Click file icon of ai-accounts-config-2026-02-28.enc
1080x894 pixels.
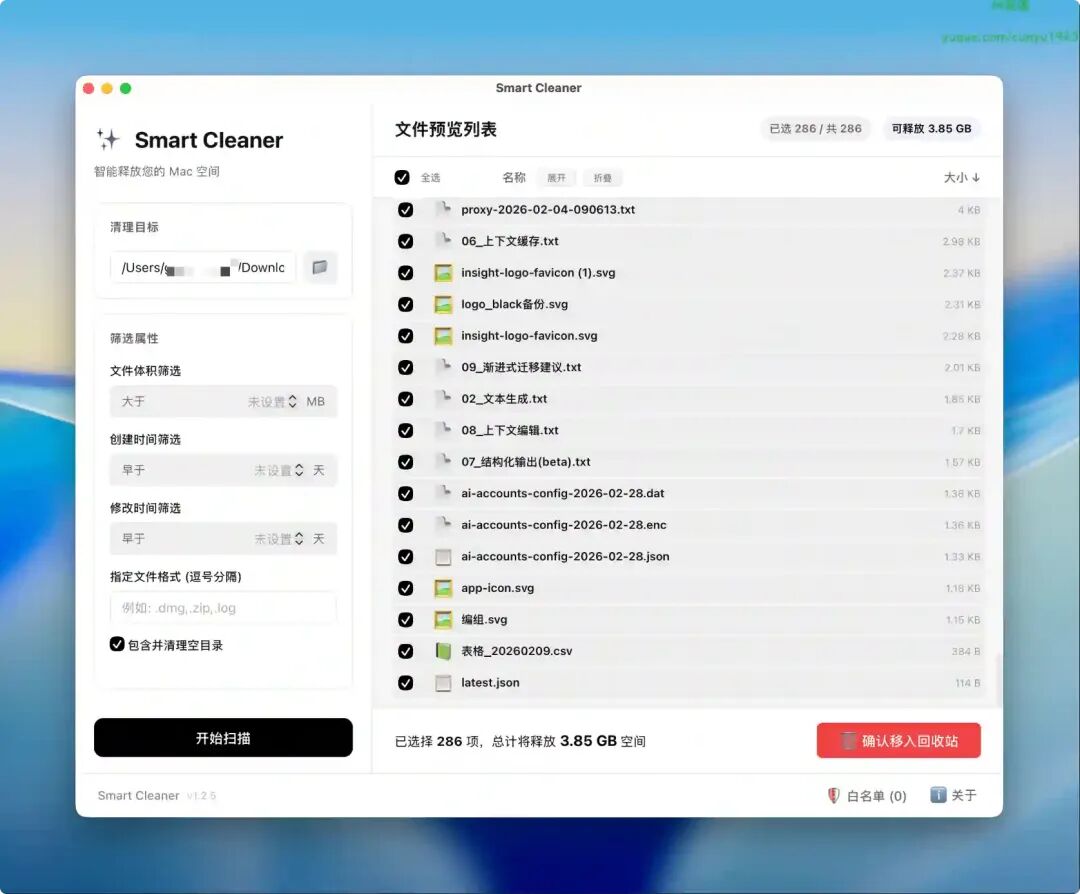tap(443, 525)
